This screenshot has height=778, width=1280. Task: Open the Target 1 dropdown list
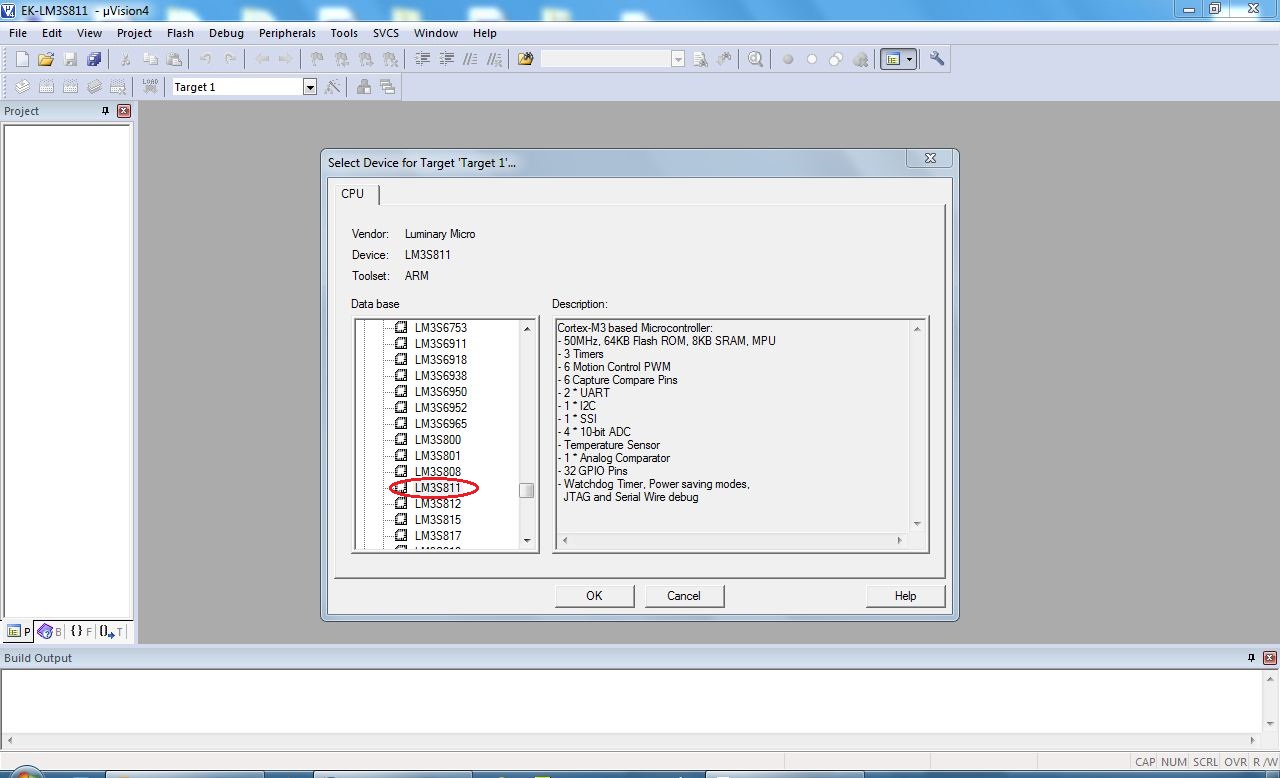310,87
